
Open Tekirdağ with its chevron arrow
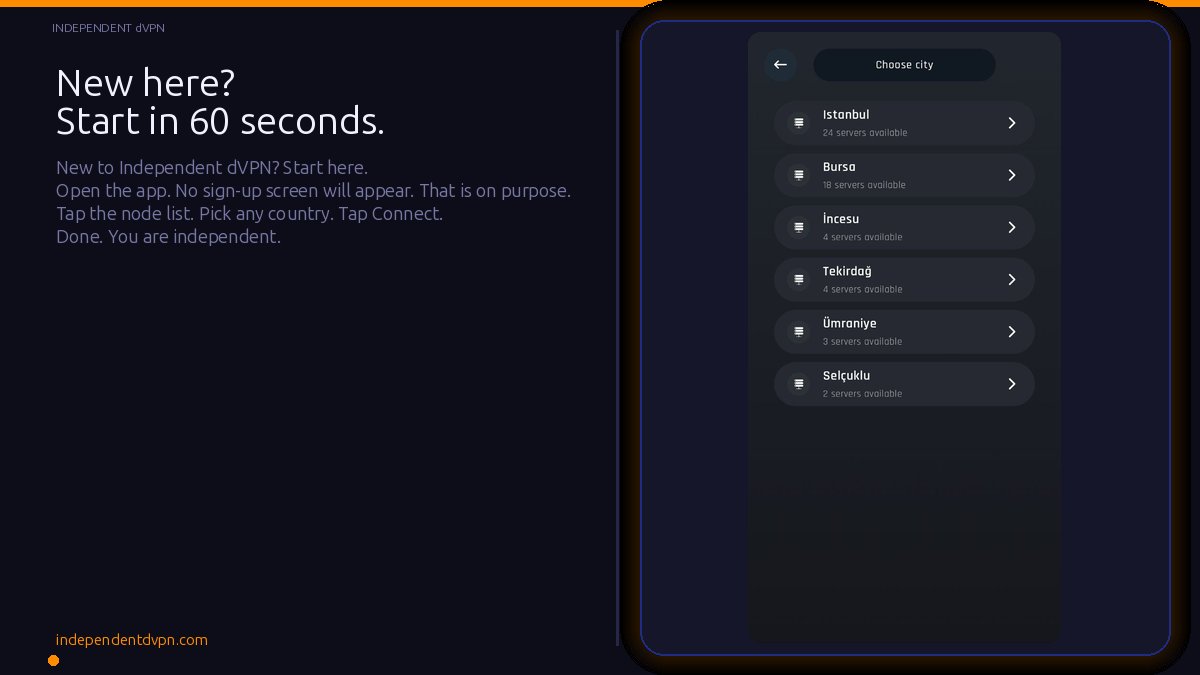coord(1012,279)
